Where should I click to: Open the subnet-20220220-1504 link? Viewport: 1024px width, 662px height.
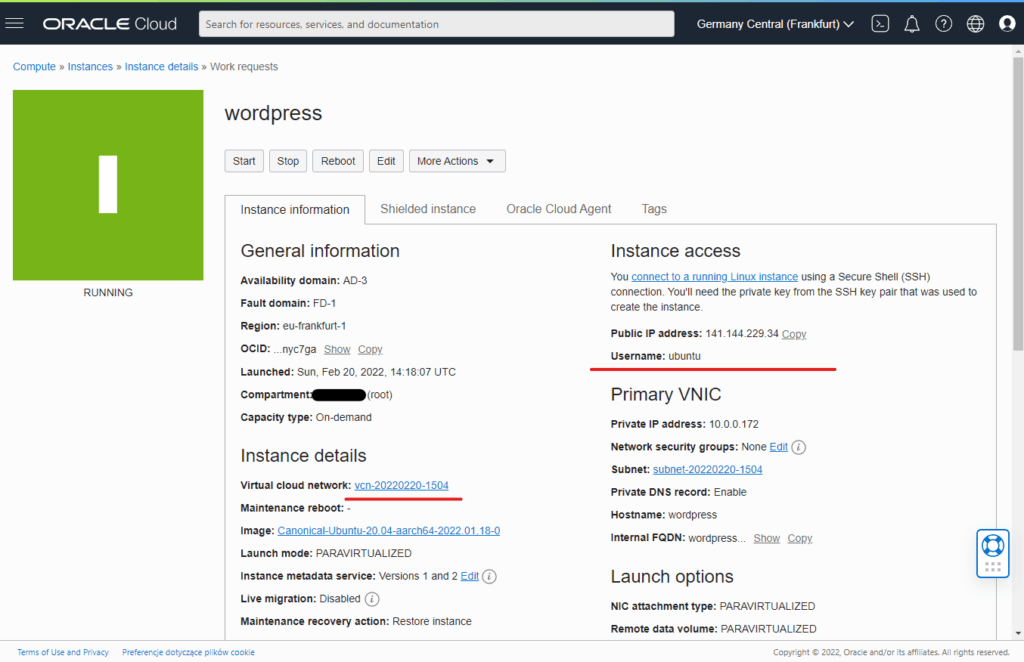pos(708,469)
